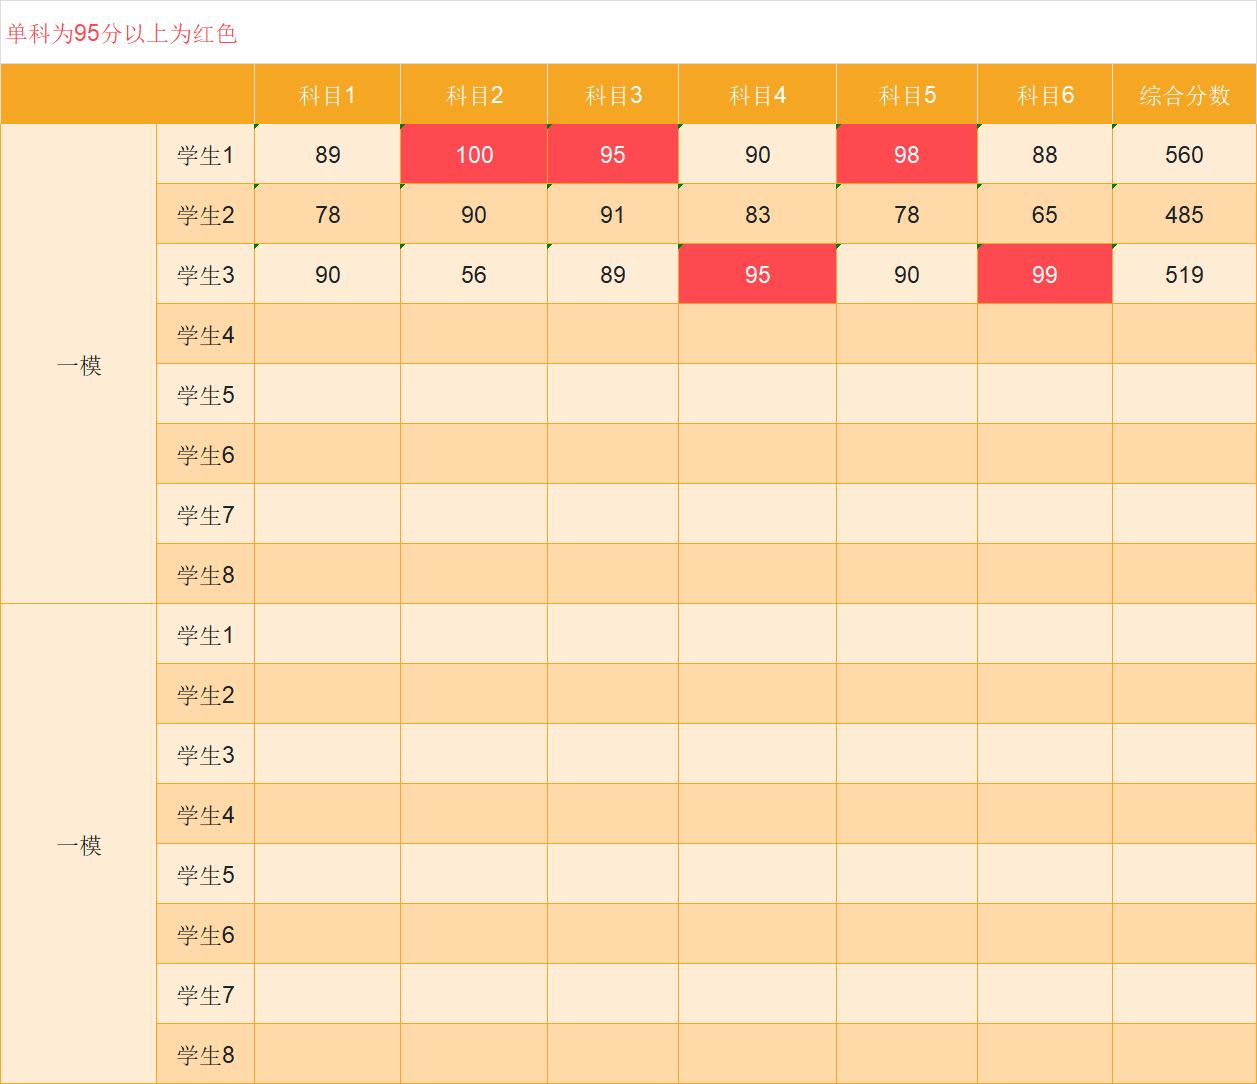Click the 学生3 row label in the first block
Screen dimensions: 1257x1084
point(204,273)
